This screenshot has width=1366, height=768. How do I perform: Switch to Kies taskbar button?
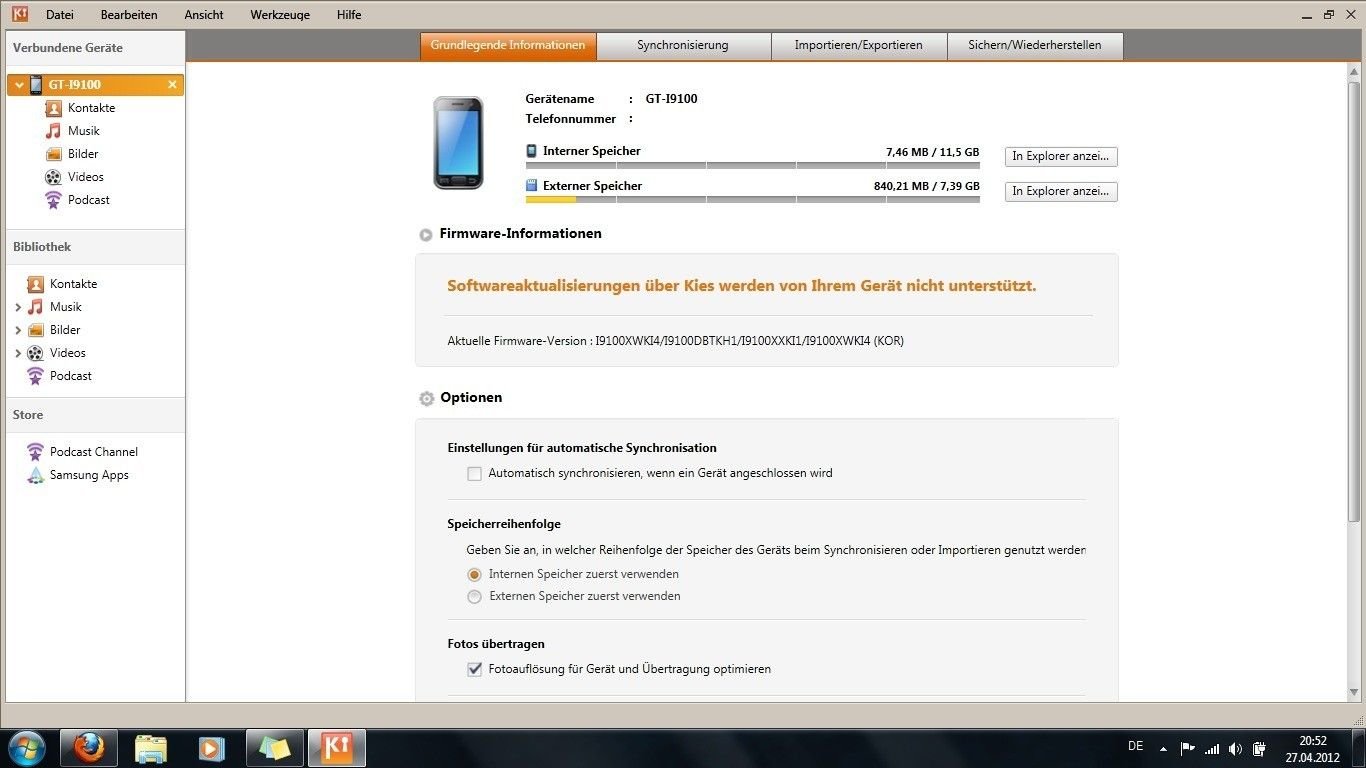[336, 748]
